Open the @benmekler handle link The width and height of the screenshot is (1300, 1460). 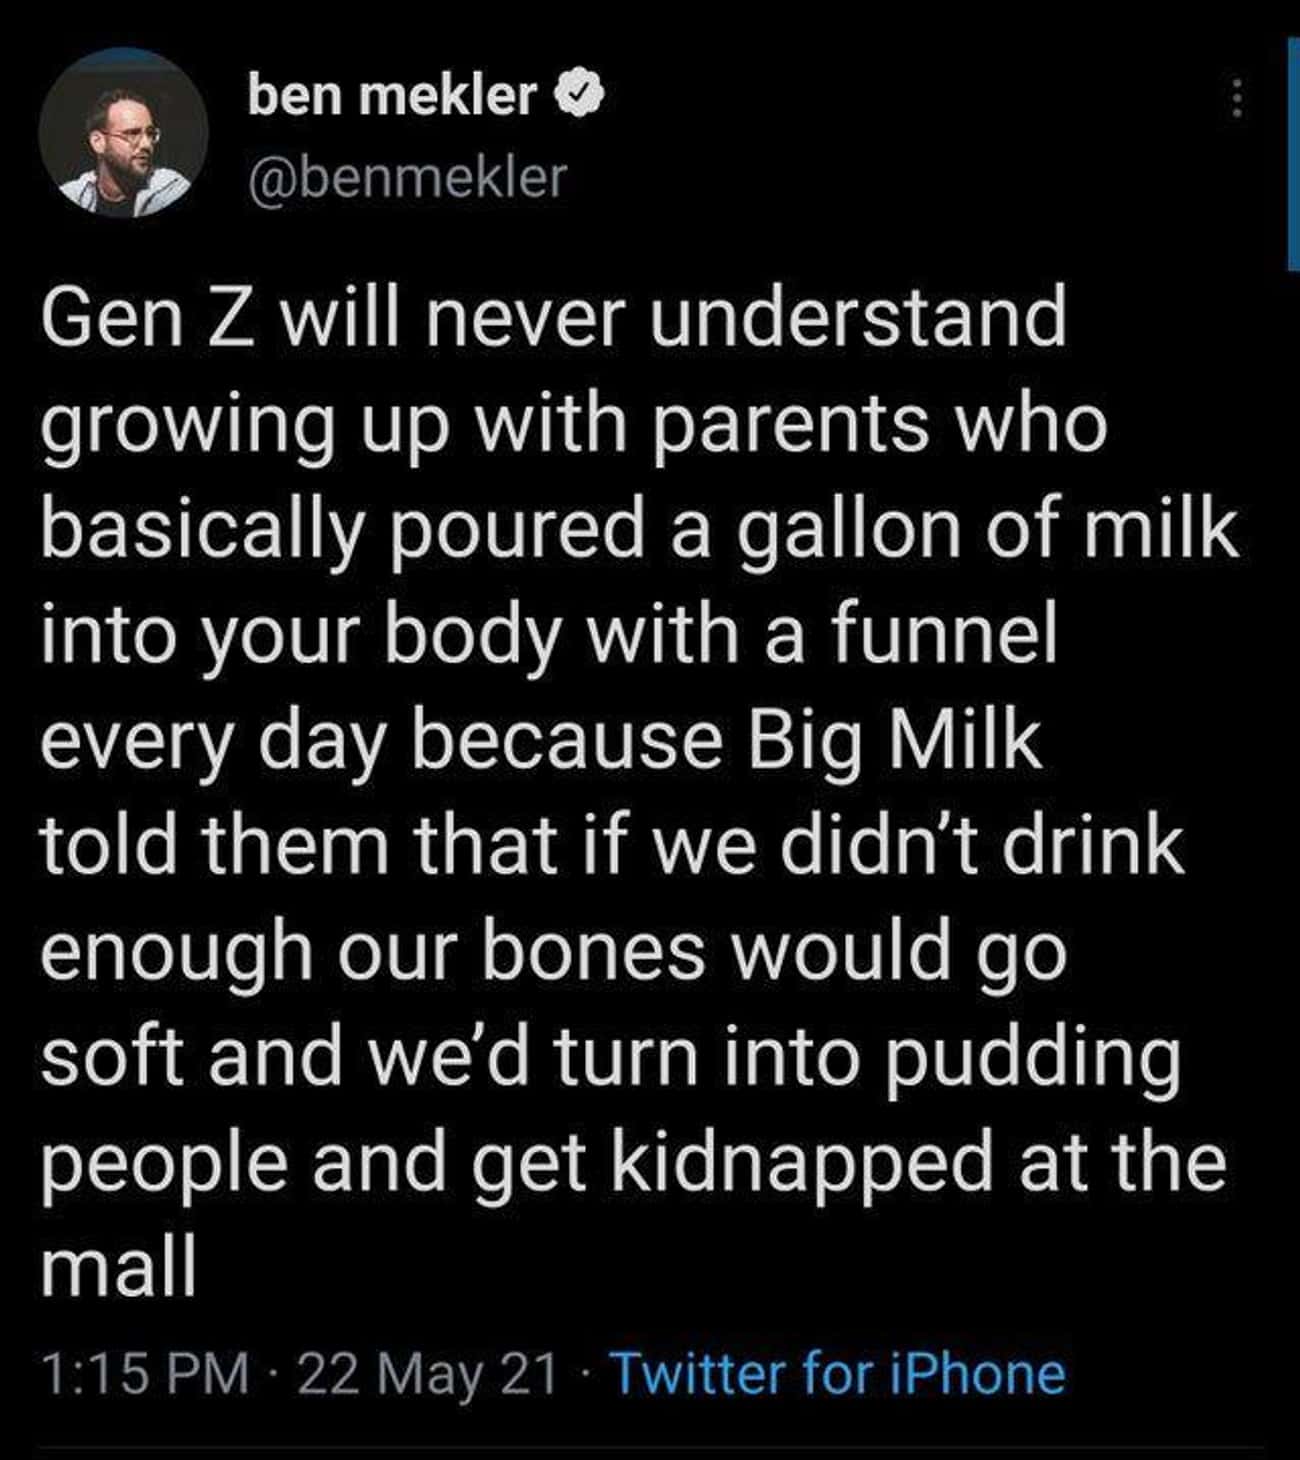406,178
